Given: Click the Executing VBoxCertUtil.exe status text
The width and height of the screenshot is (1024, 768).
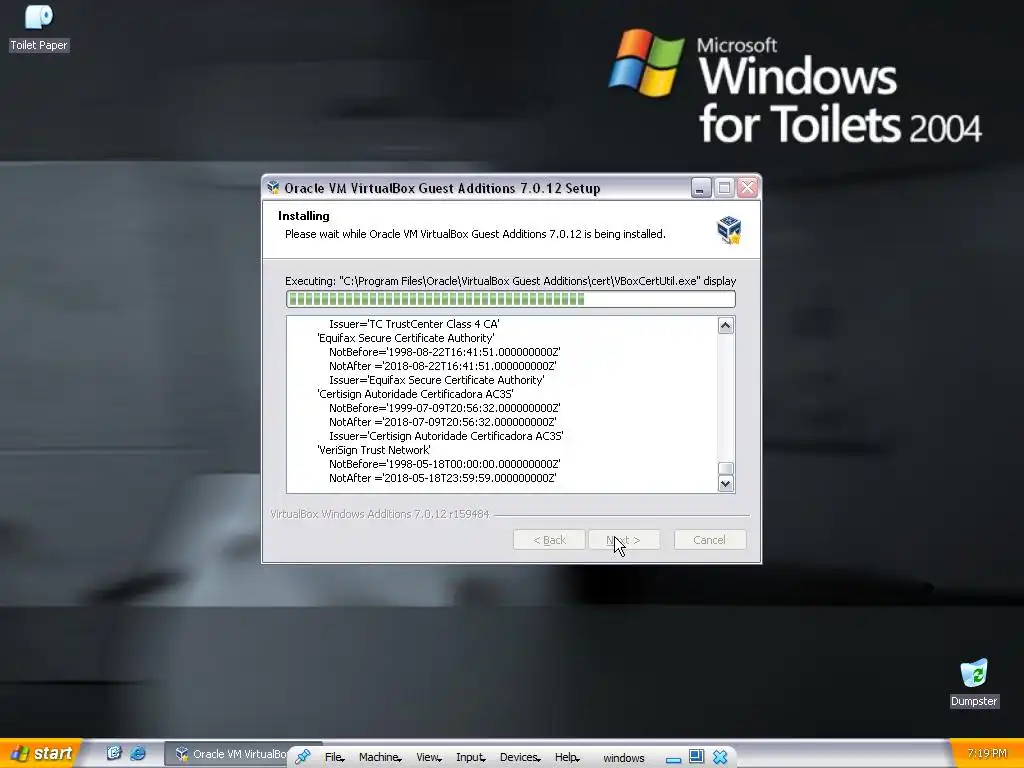Looking at the screenshot, I should tap(511, 281).
